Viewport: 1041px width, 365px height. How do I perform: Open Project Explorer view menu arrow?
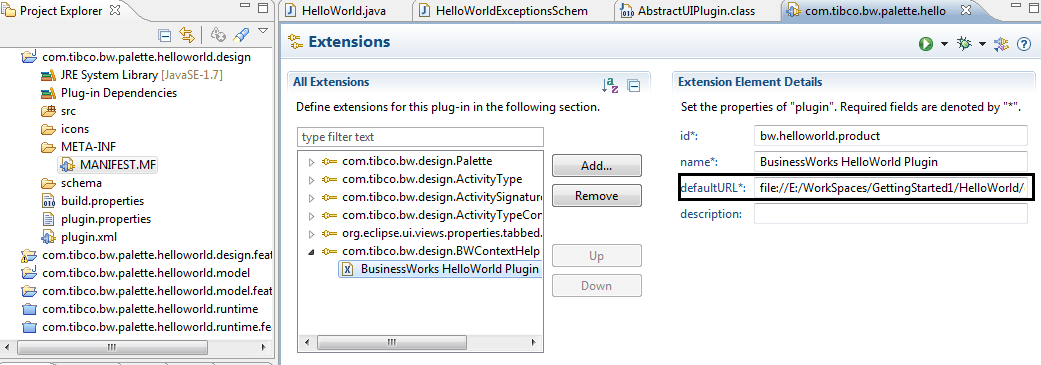[x=263, y=31]
